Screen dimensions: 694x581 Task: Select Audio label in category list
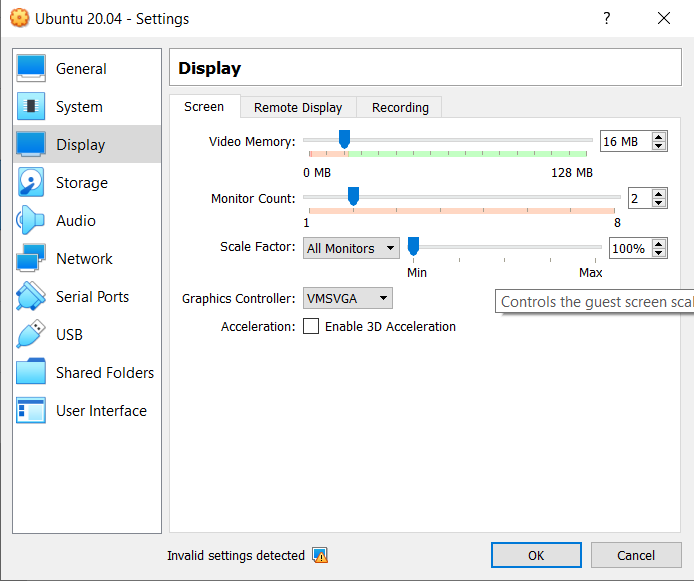click(76, 220)
